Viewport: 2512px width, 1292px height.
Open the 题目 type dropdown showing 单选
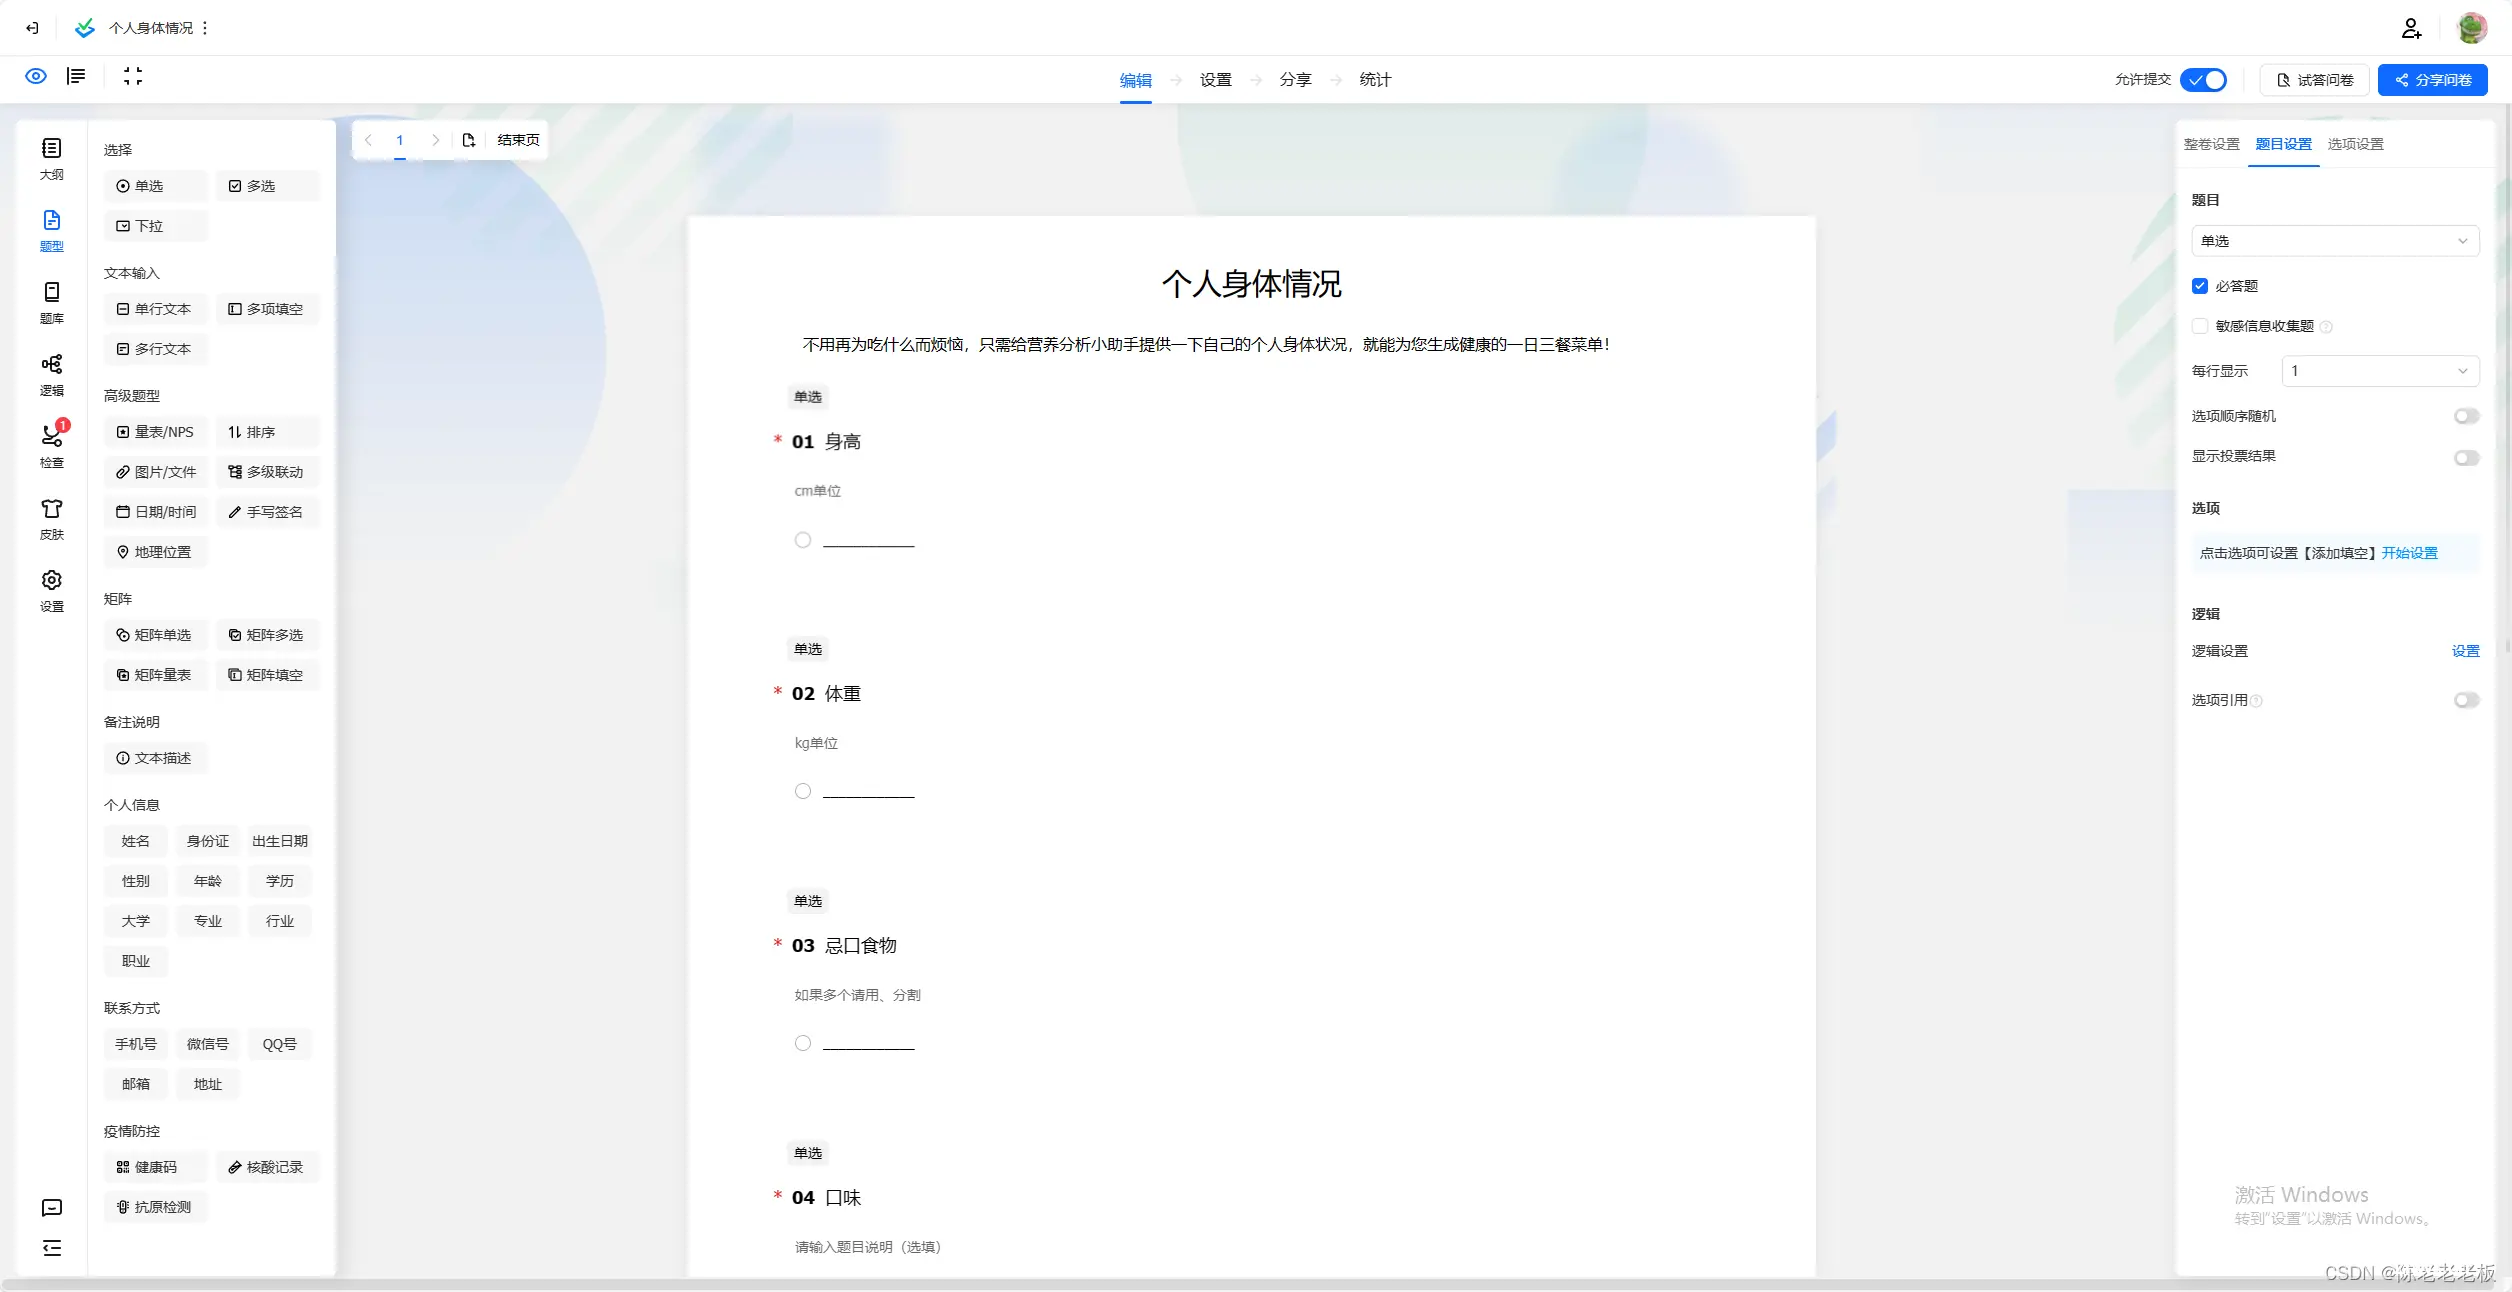[2335, 241]
